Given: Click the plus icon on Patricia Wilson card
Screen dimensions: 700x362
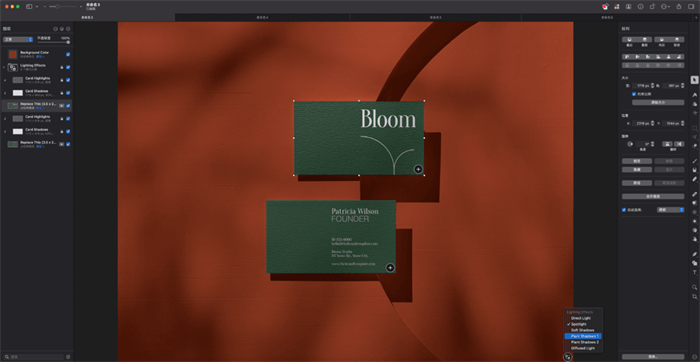Looking at the screenshot, I should tap(390, 268).
